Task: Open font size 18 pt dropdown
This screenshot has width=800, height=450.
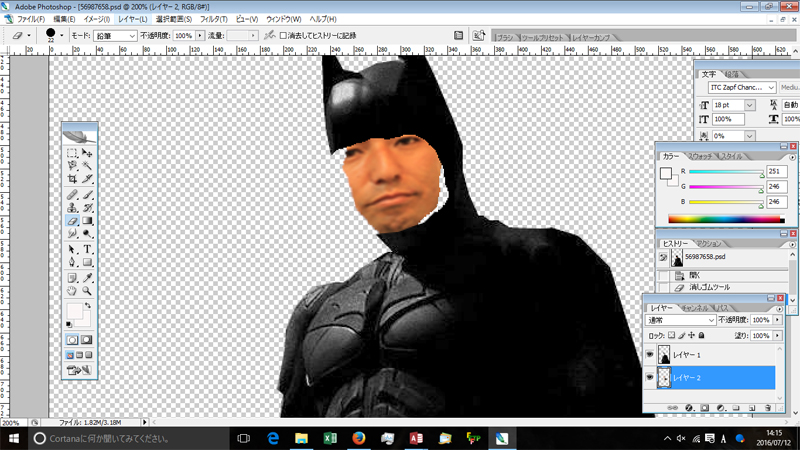Action: pos(749,105)
